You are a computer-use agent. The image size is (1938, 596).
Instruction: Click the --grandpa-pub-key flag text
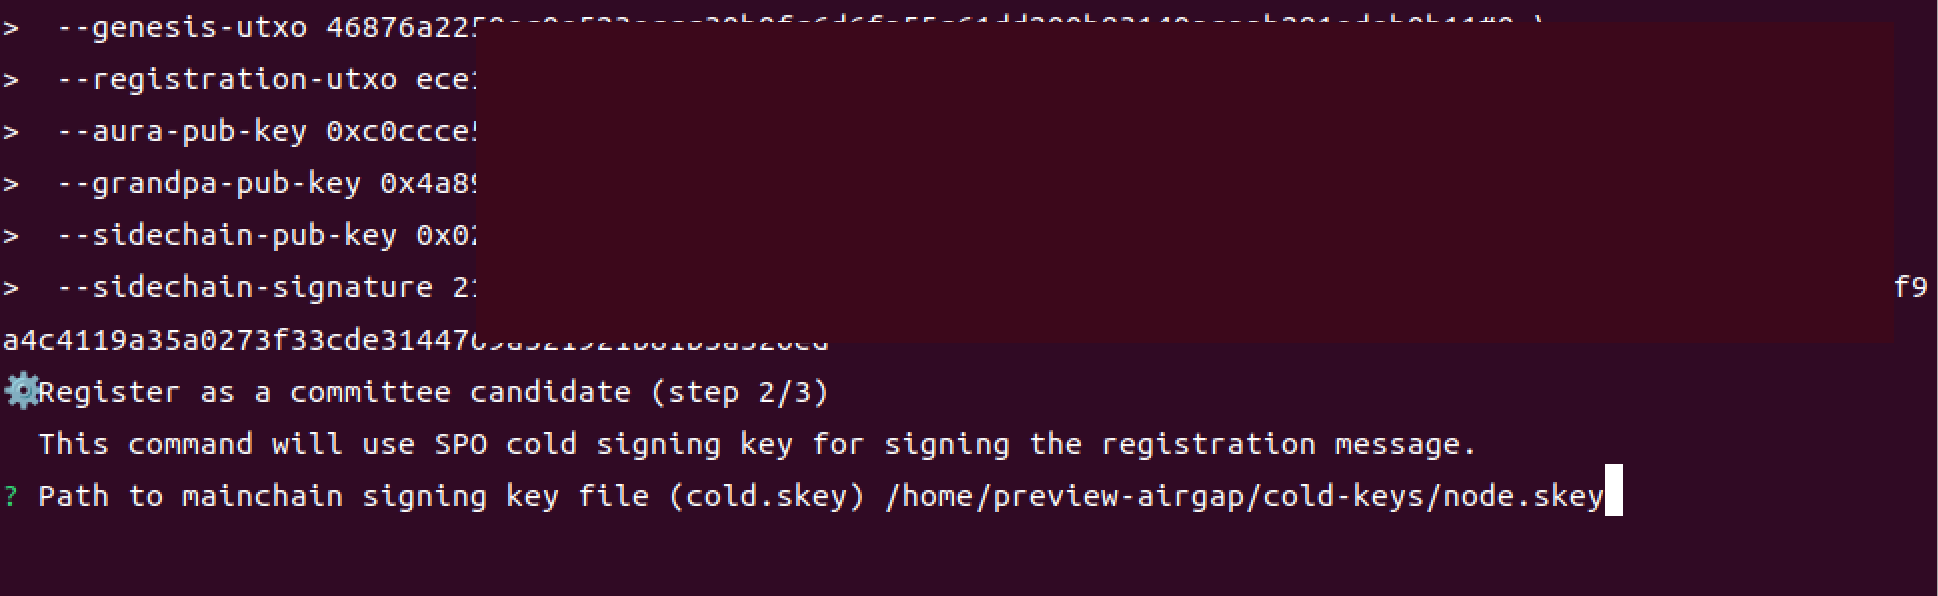click(209, 183)
